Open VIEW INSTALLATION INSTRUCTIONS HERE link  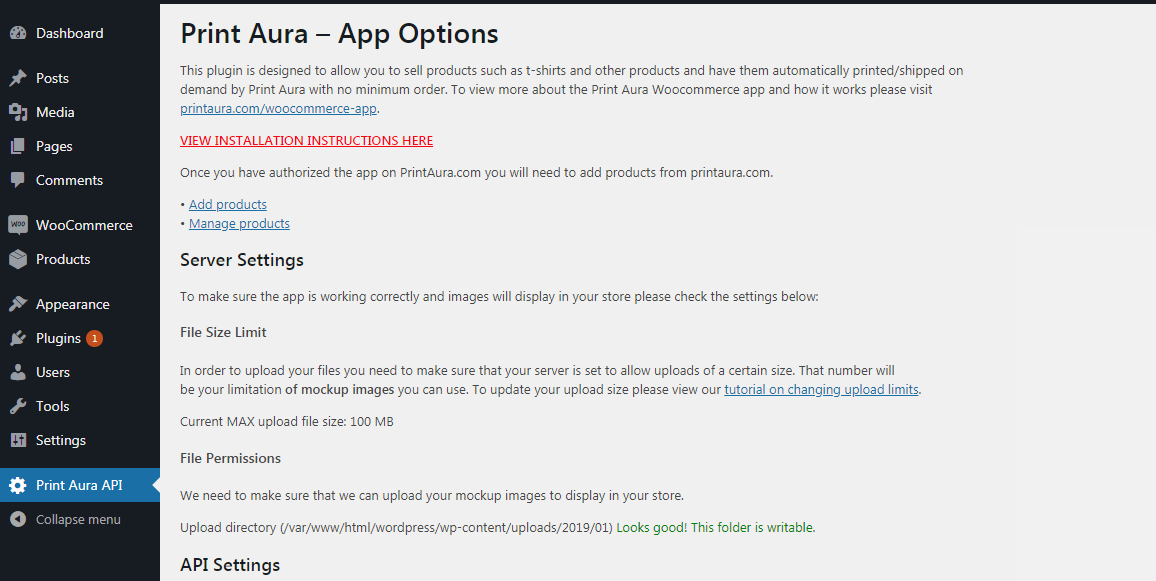307,141
